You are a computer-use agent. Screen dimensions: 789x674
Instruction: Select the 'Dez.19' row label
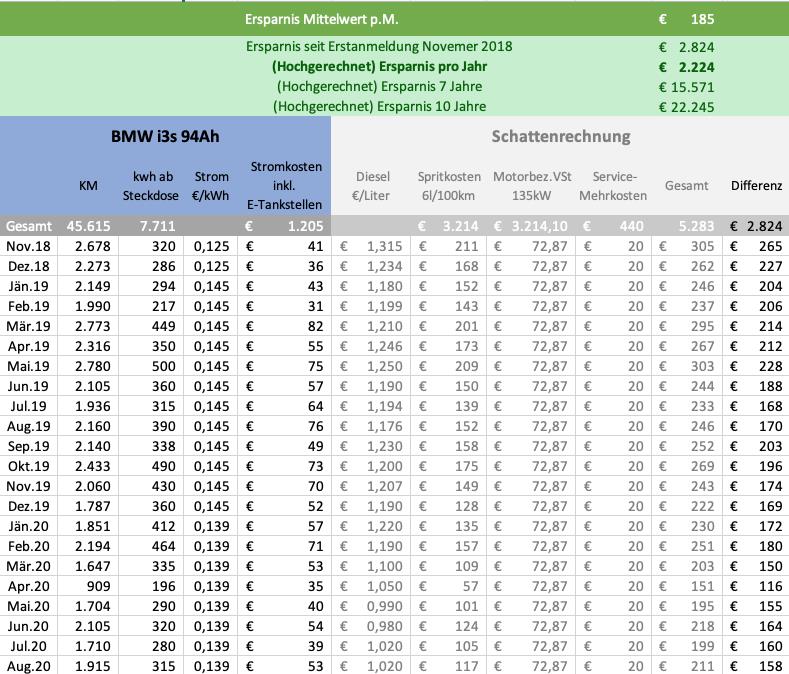[29, 506]
